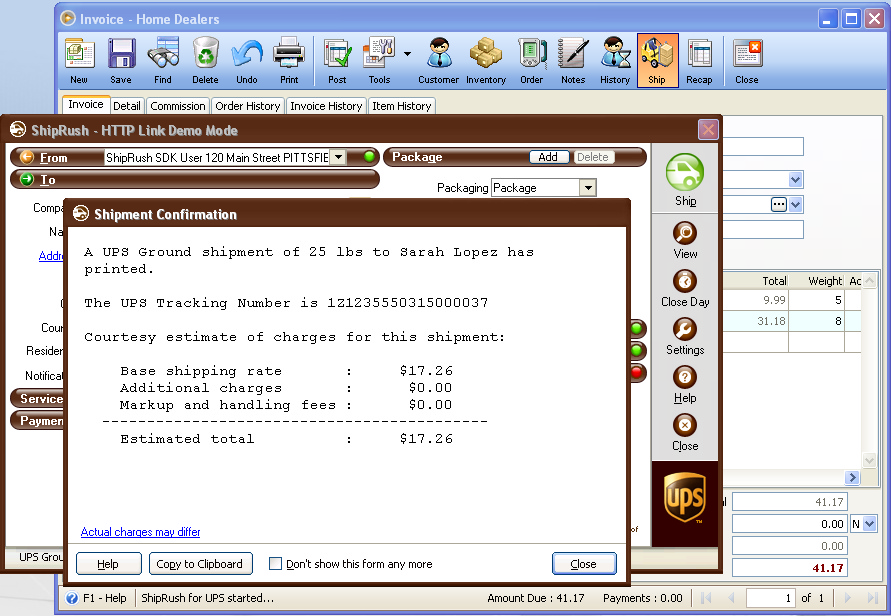Click the "ShipRush for UPS started..." status text

[207, 598]
